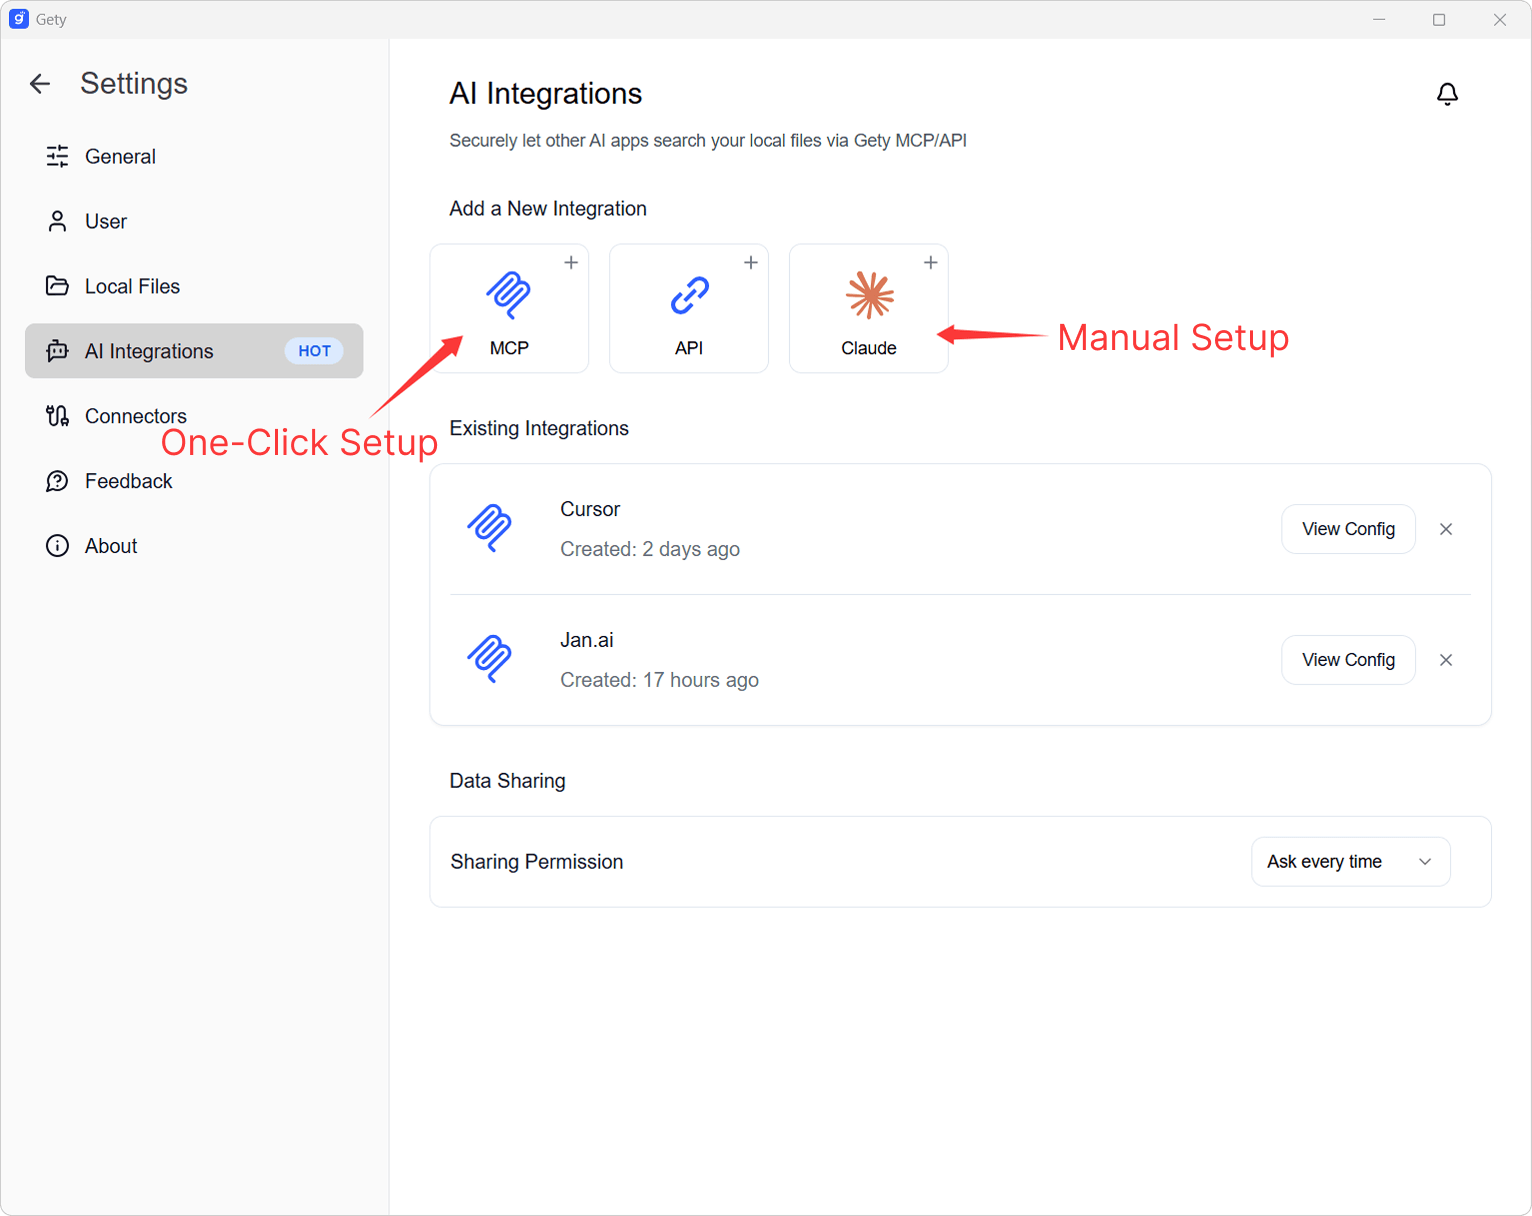The height and width of the screenshot is (1216, 1532).
Task: Open the Connectors section
Action: tap(135, 416)
